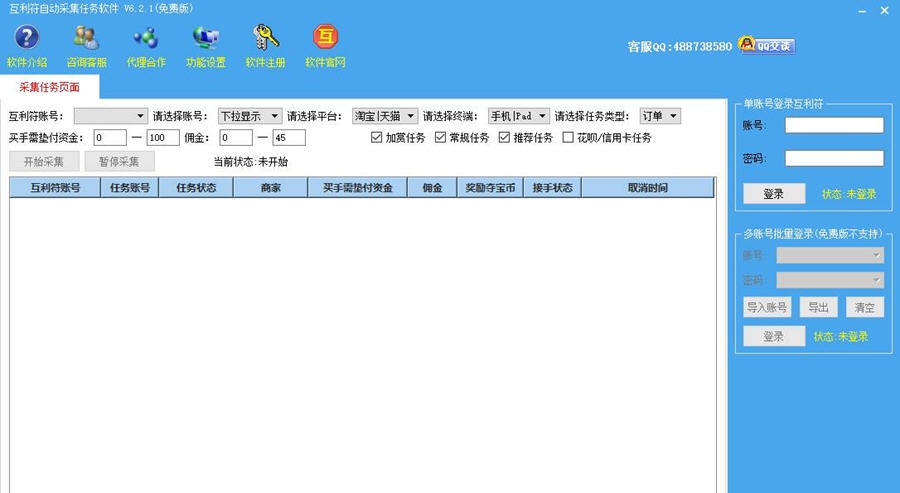Click the 导出 button
Viewport: 900px width, 493px height.
click(818, 307)
